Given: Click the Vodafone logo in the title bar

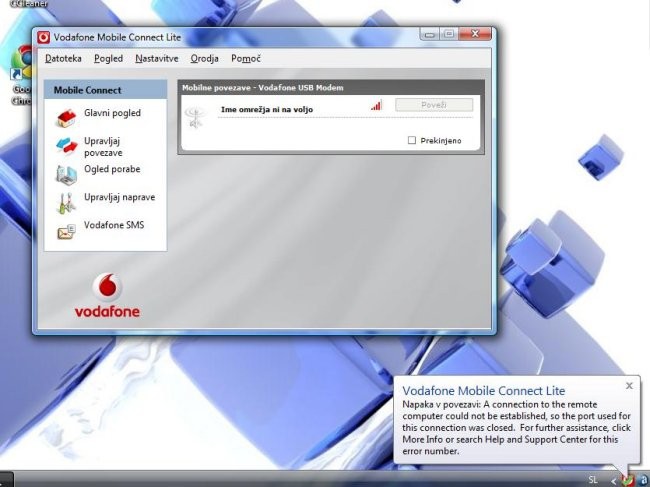Looking at the screenshot, I should (x=44, y=37).
